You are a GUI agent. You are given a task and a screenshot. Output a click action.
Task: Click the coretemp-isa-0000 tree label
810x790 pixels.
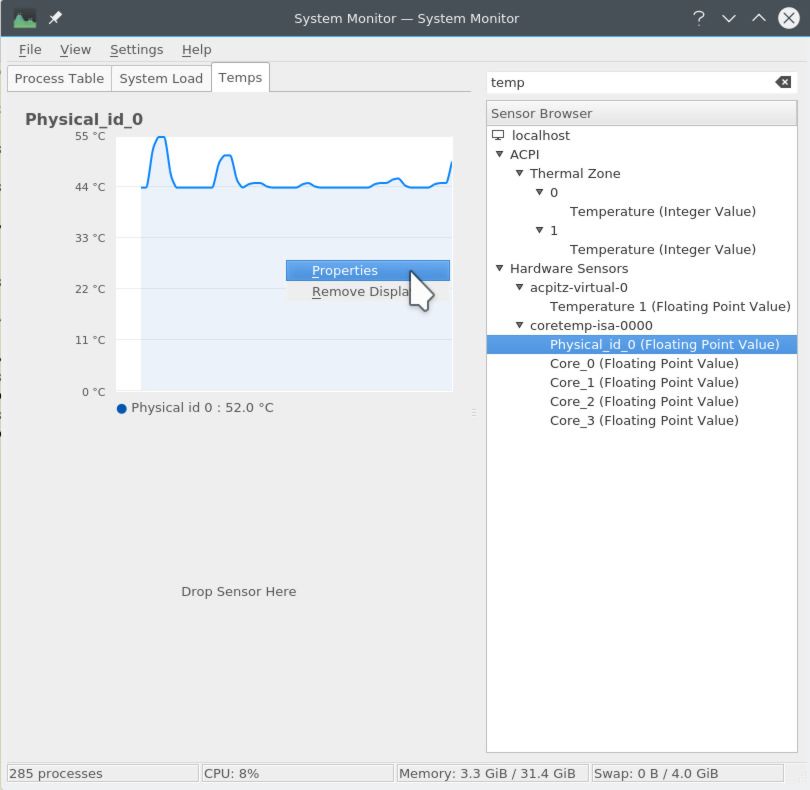click(591, 326)
